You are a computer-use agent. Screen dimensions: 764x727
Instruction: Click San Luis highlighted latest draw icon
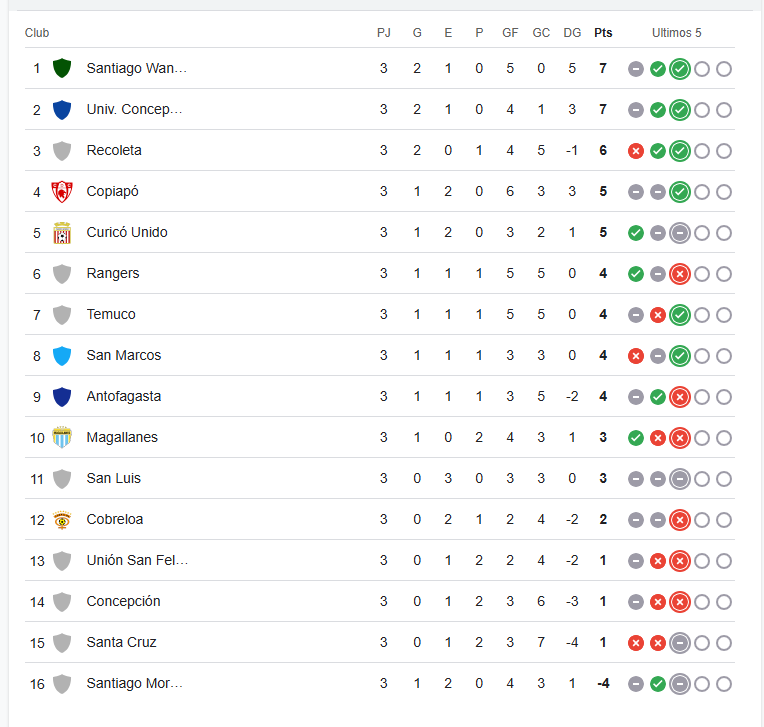click(x=680, y=479)
